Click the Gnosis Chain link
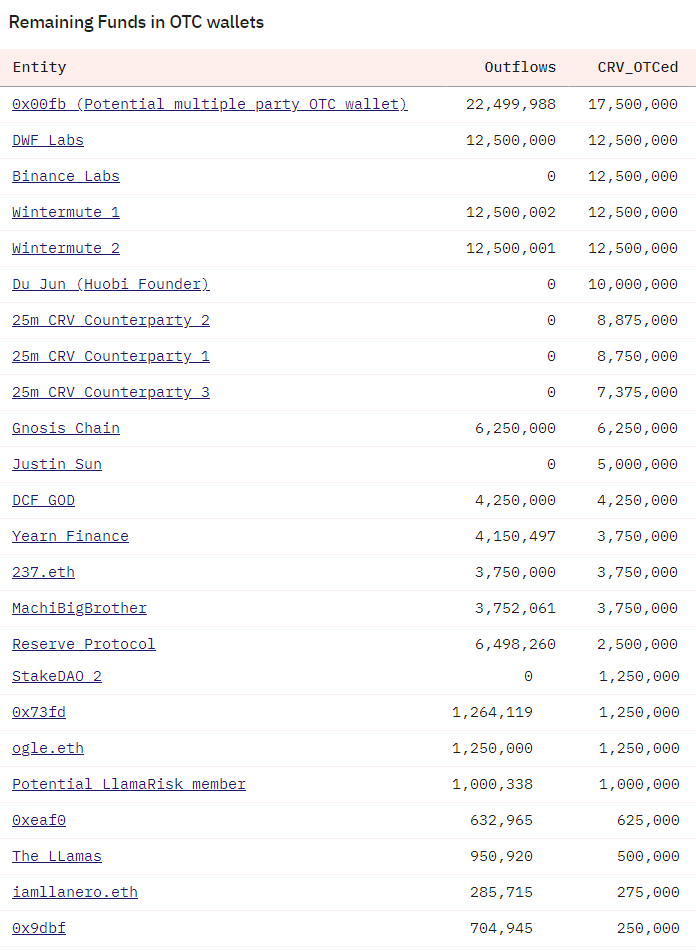 (66, 428)
